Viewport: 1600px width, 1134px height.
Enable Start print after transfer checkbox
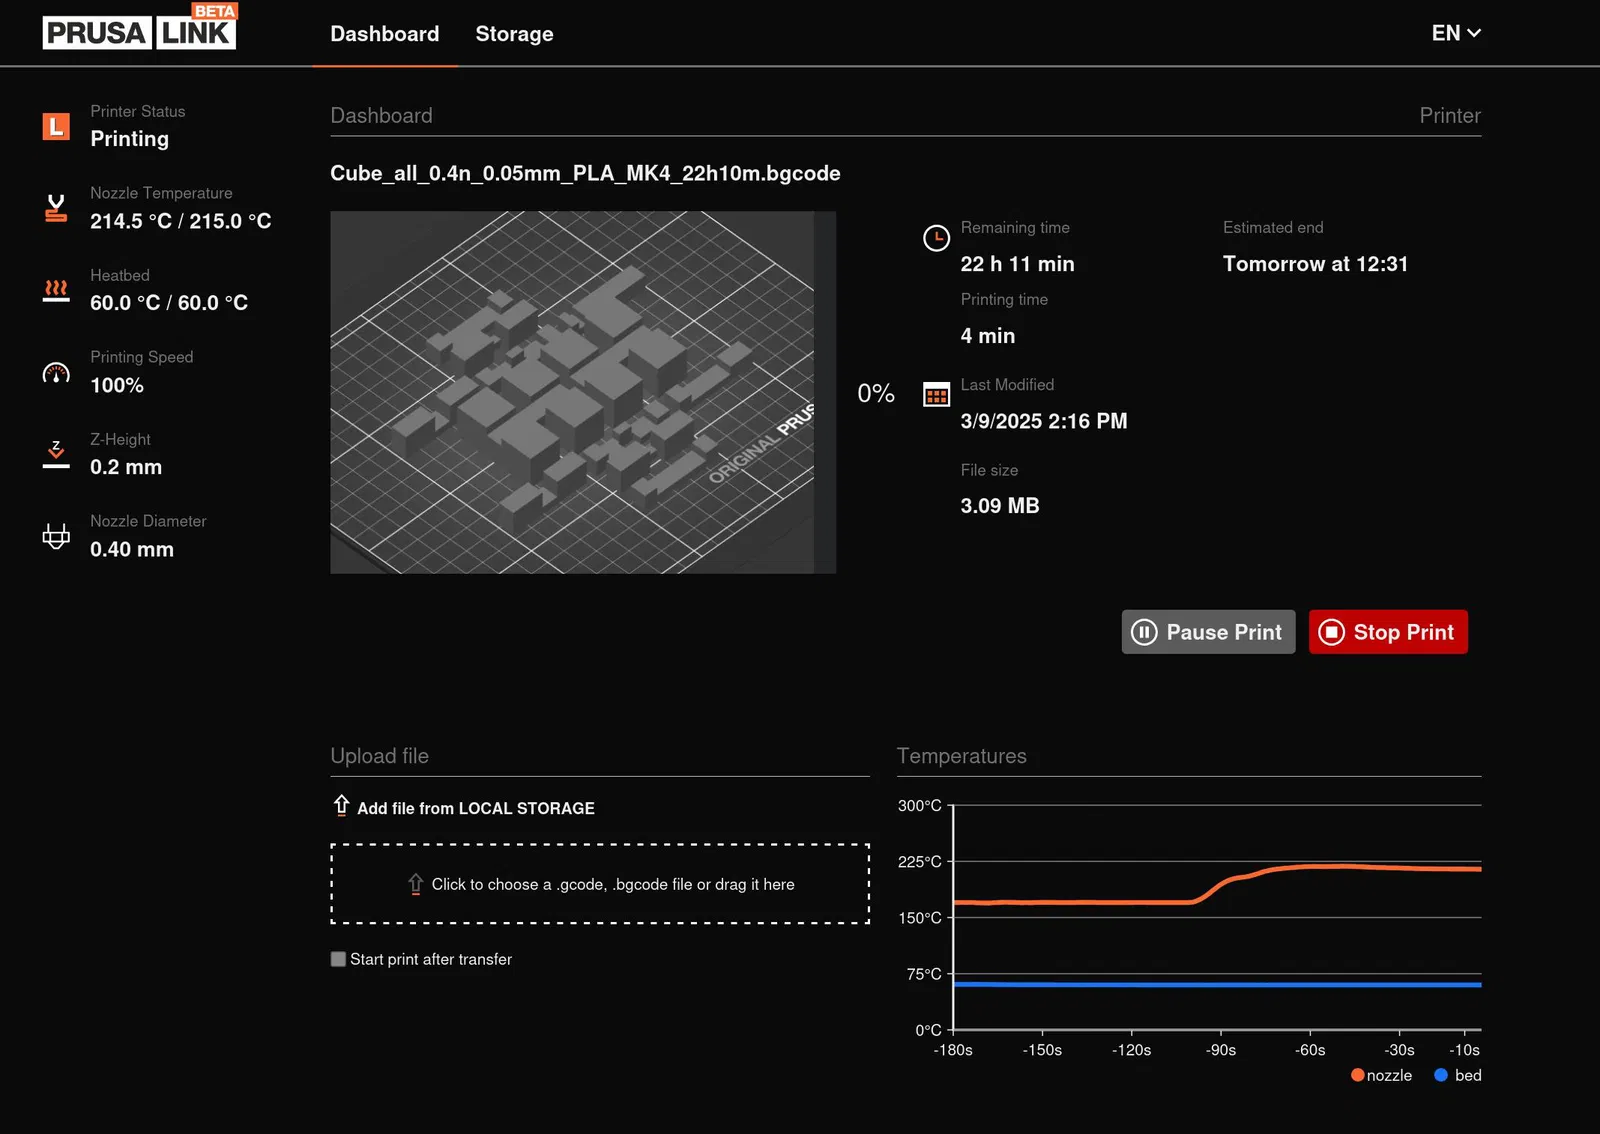point(338,959)
